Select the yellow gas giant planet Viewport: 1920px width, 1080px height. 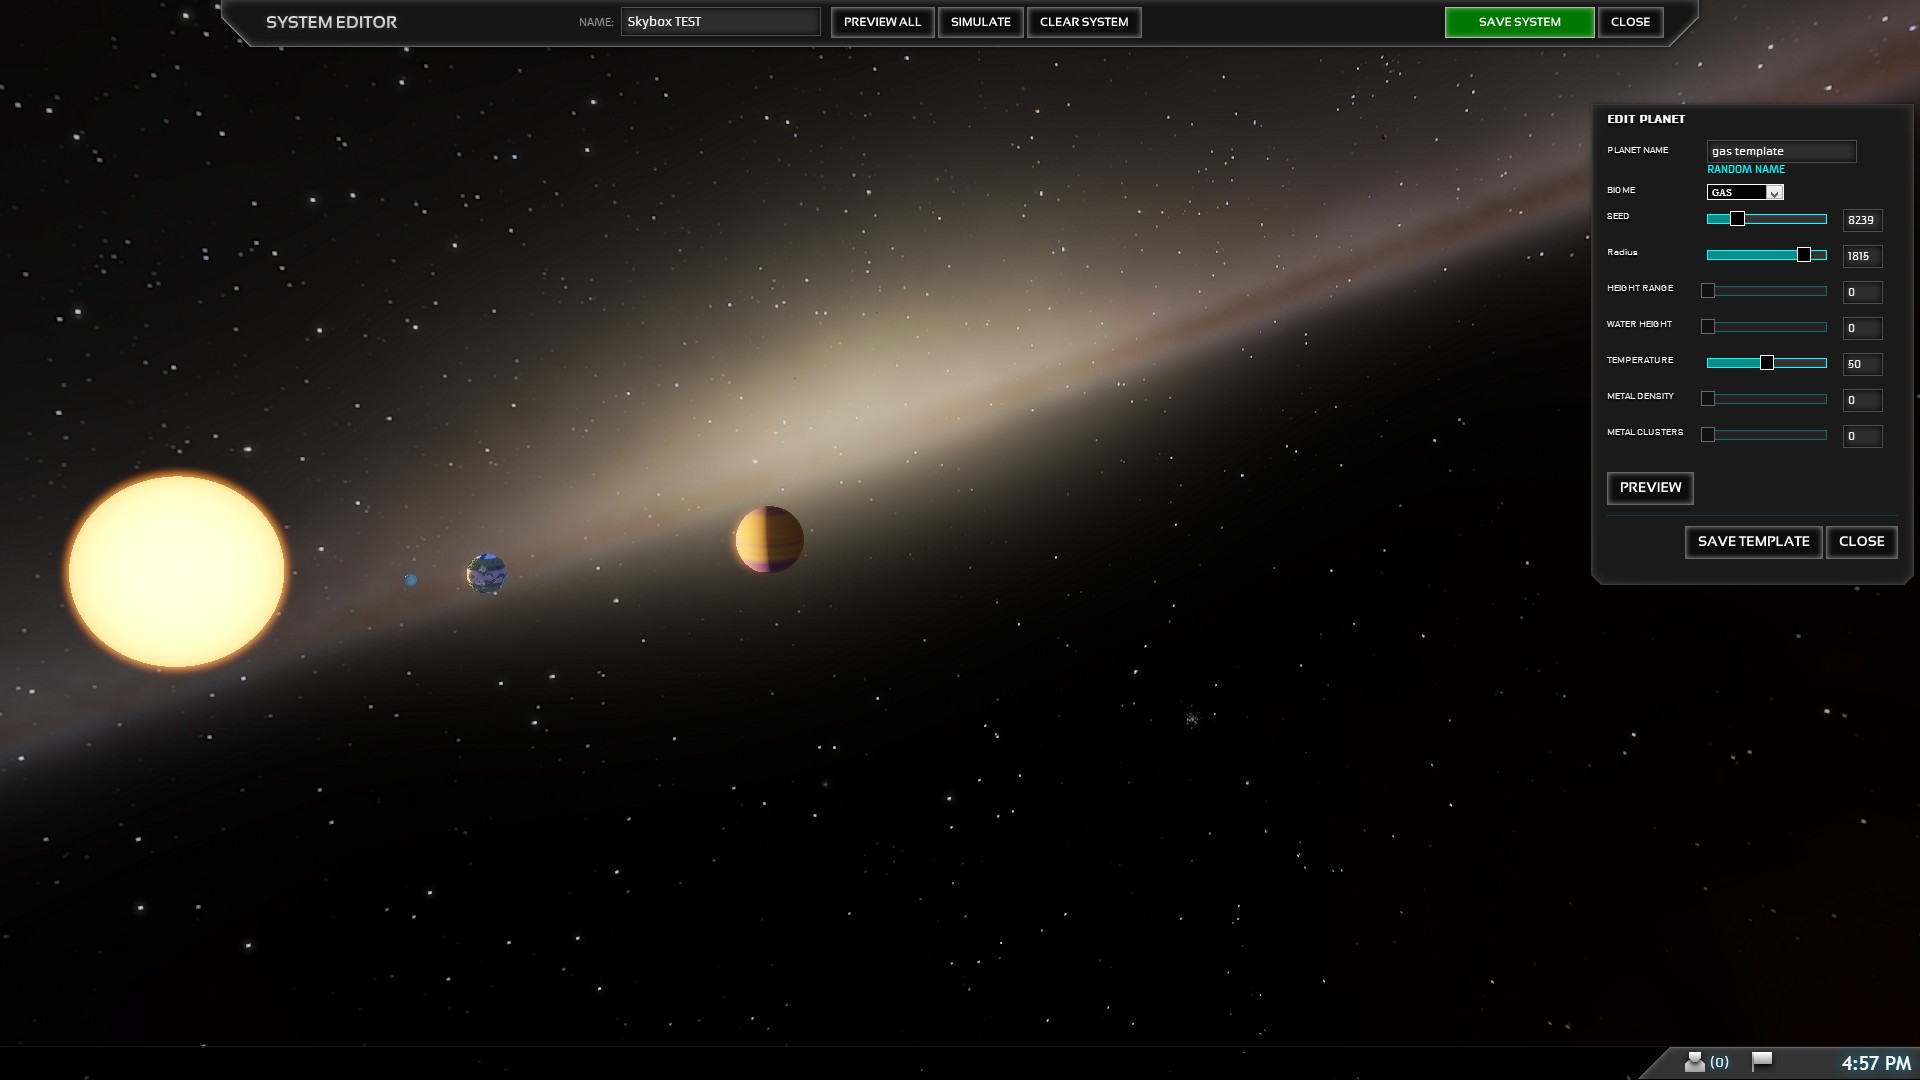tap(769, 540)
